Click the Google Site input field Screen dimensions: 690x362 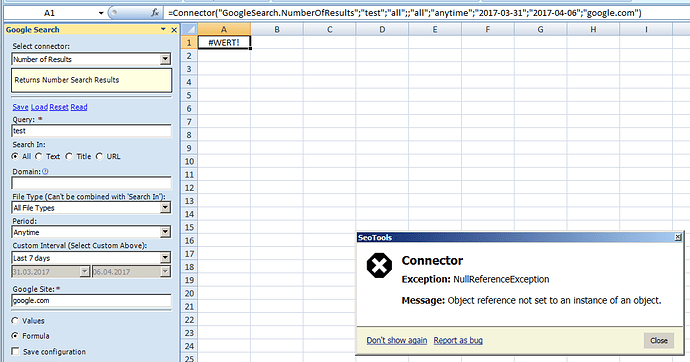(x=92, y=301)
